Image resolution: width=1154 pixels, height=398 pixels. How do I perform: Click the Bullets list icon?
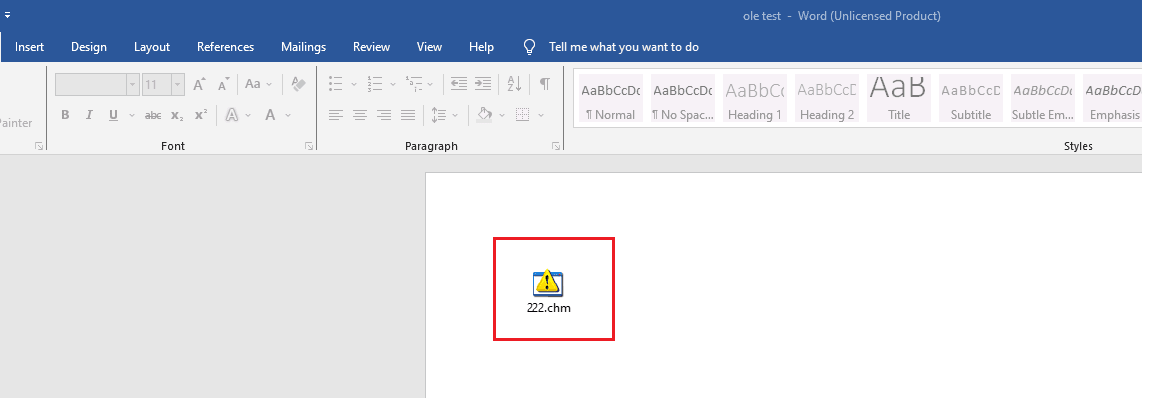coord(336,84)
